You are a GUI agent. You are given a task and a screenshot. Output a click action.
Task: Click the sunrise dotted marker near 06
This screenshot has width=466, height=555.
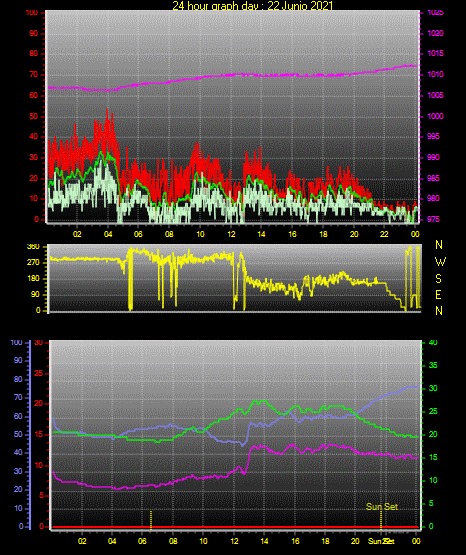(x=151, y=520)
